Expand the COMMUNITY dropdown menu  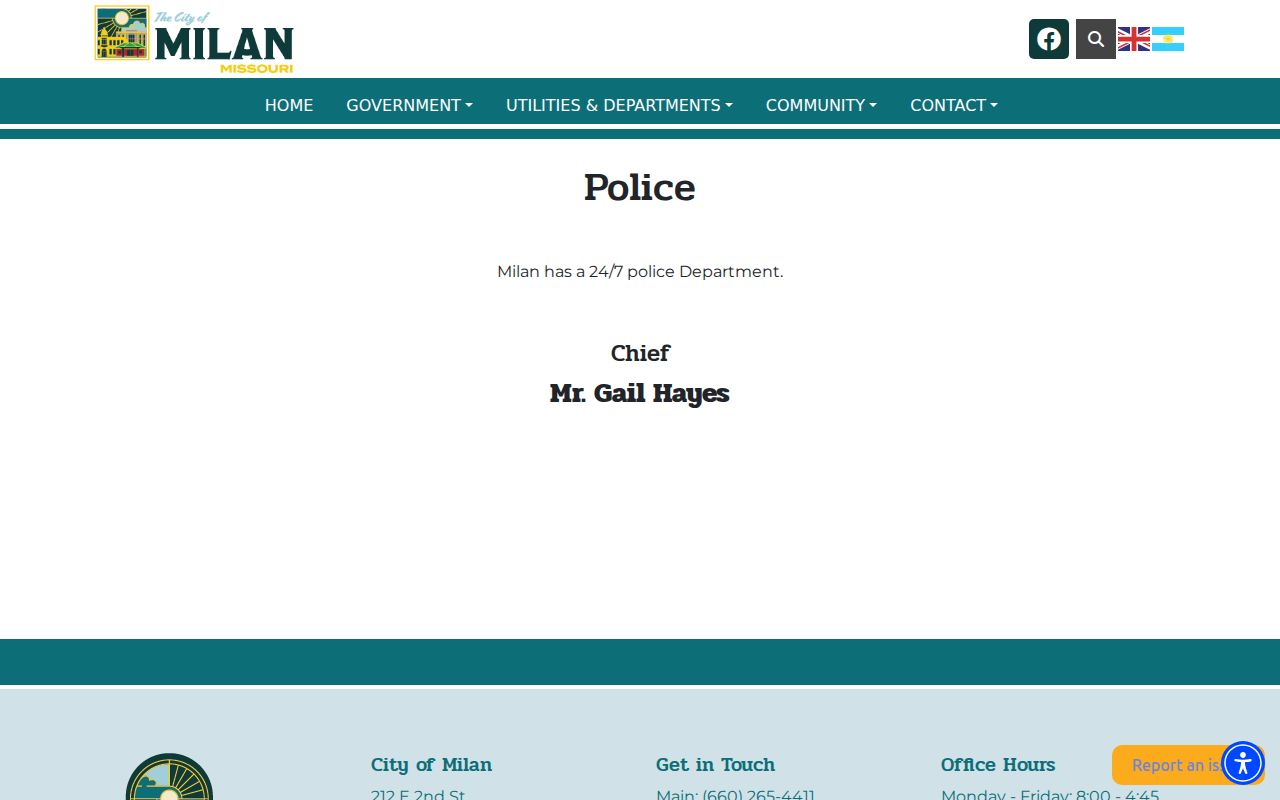822,105
